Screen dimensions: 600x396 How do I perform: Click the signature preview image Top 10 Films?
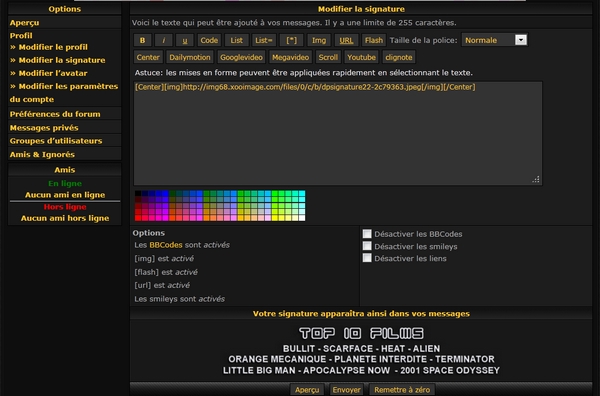click(x=361, y=351)
